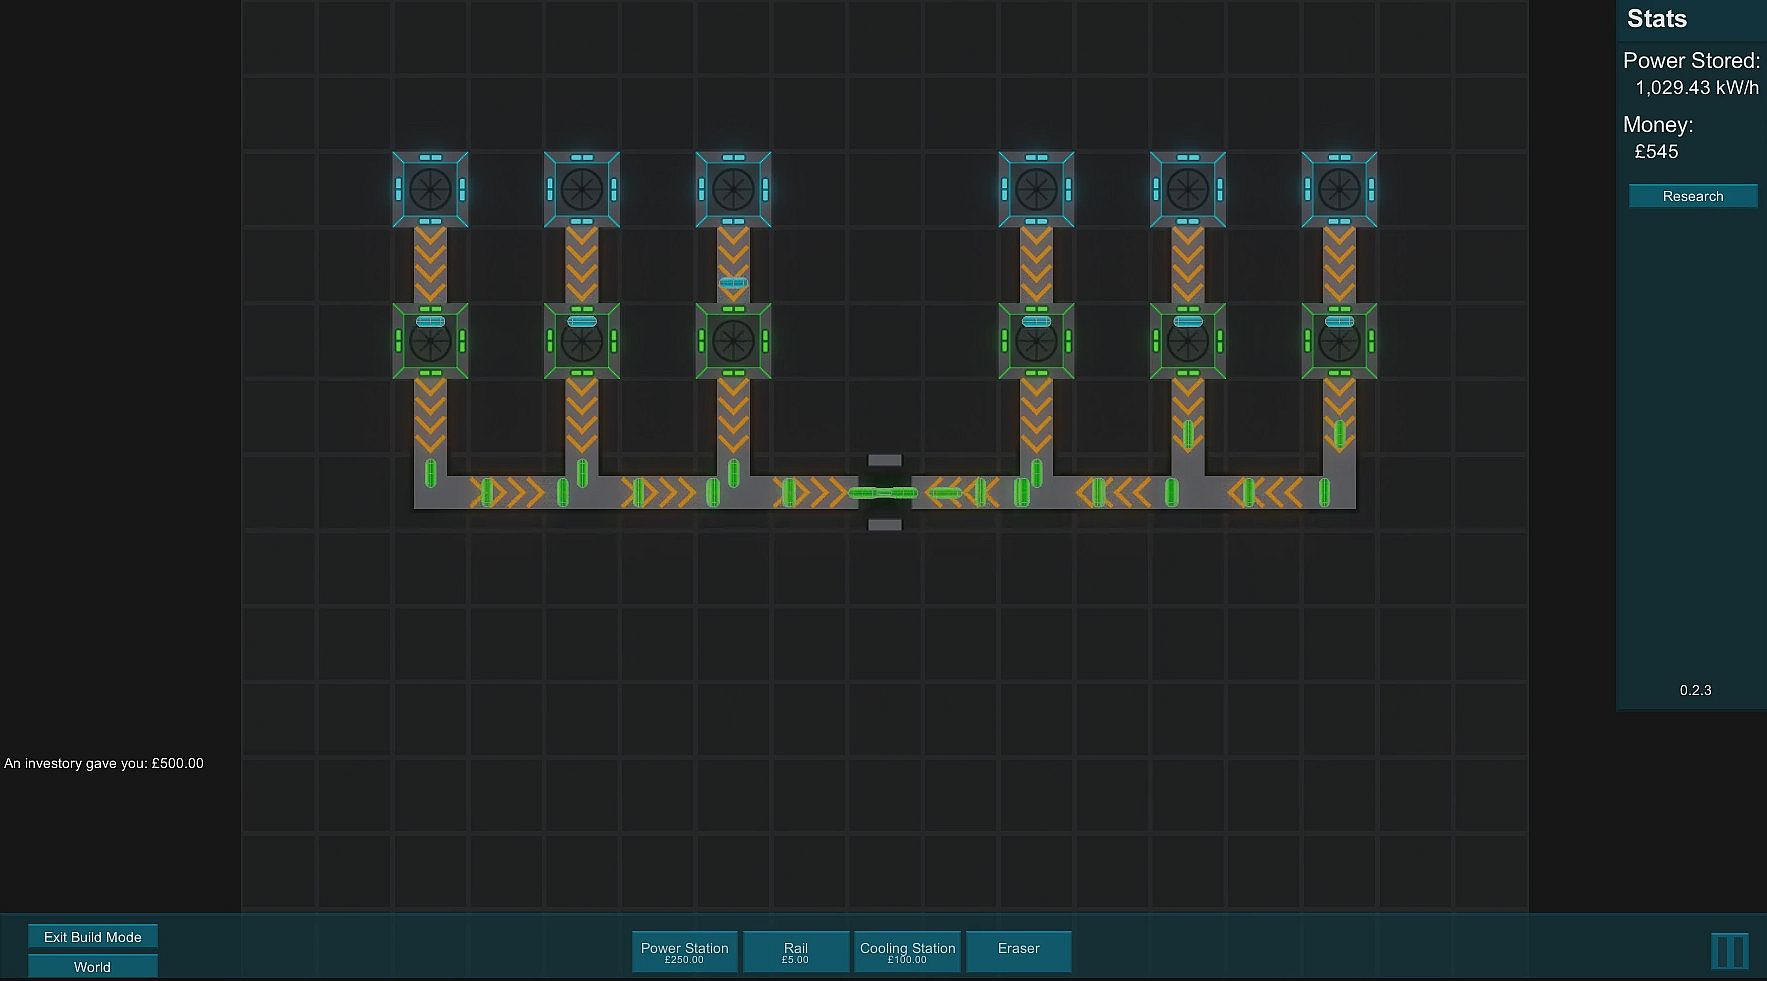The height and width of the screenshot is (981, 1767).
Task: Select the rightmost blue cooling station
Action: [x=1339, y=189]
